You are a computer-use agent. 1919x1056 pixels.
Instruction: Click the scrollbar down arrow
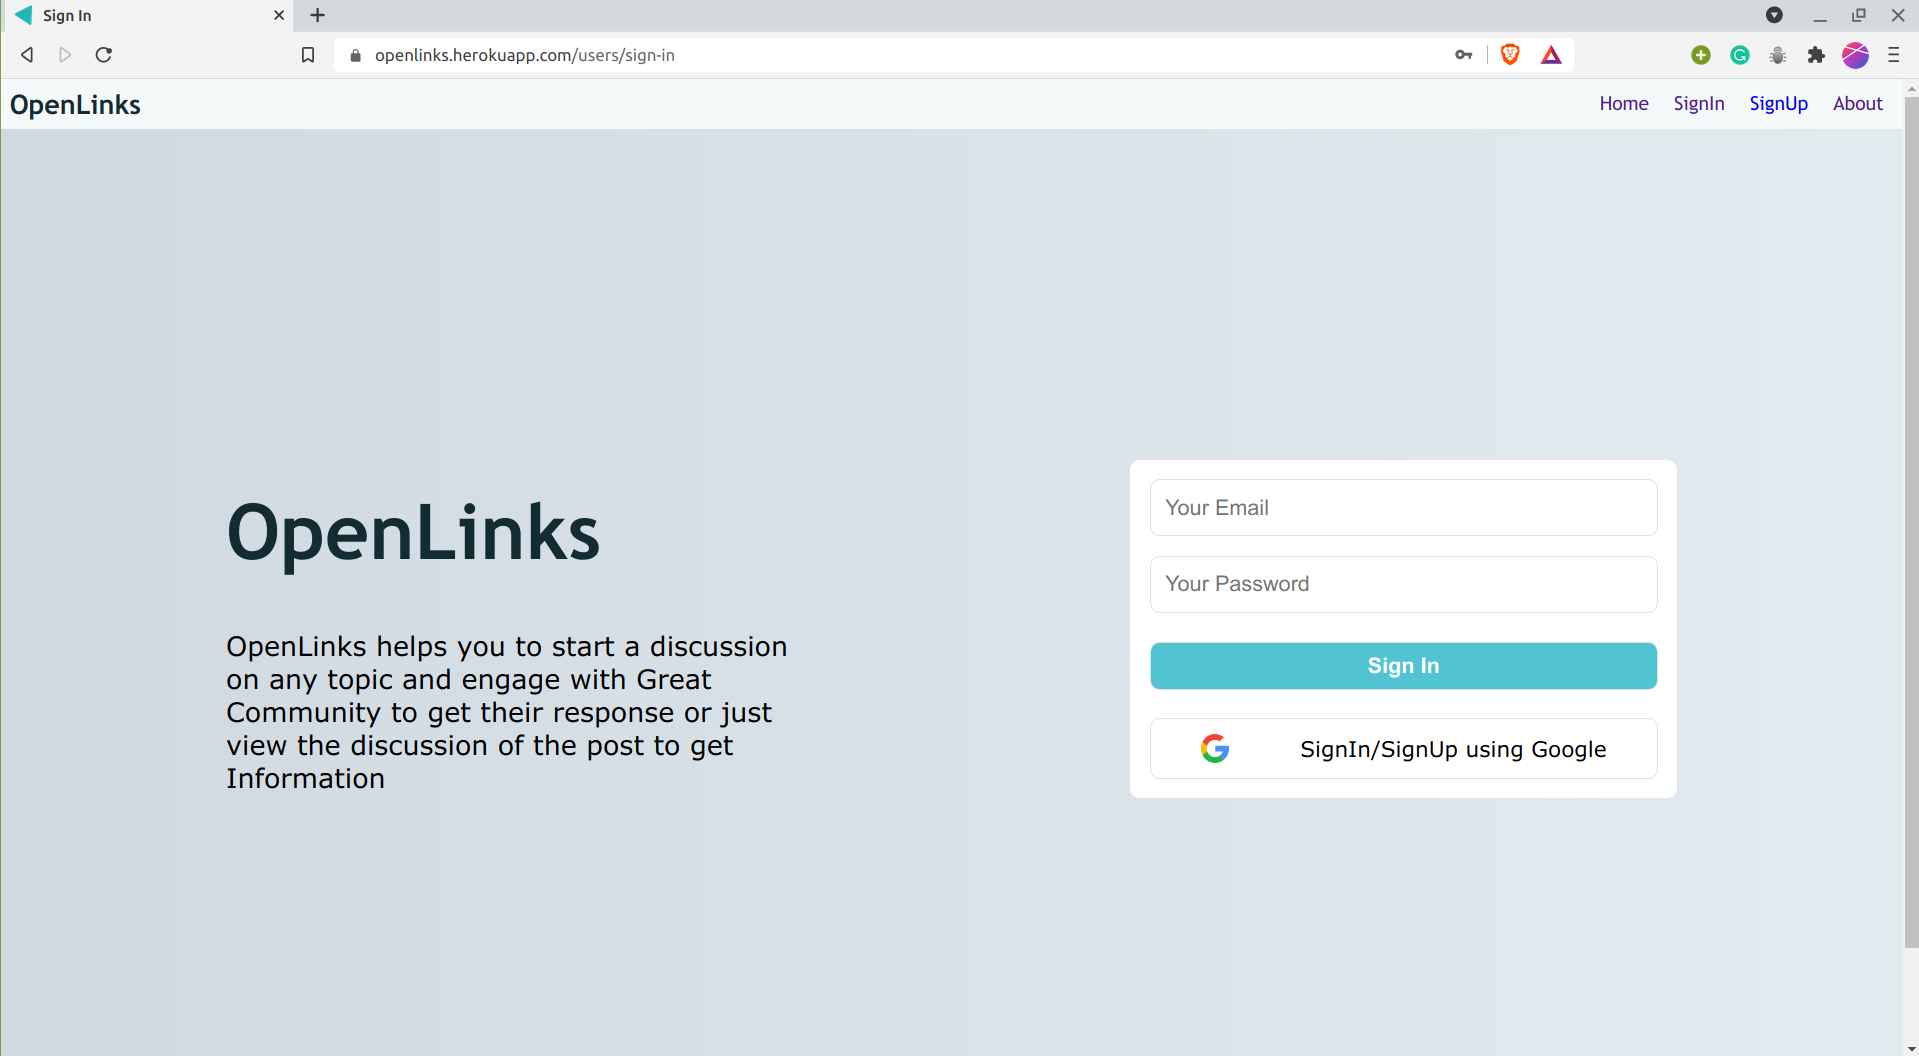(1911, 1049)
